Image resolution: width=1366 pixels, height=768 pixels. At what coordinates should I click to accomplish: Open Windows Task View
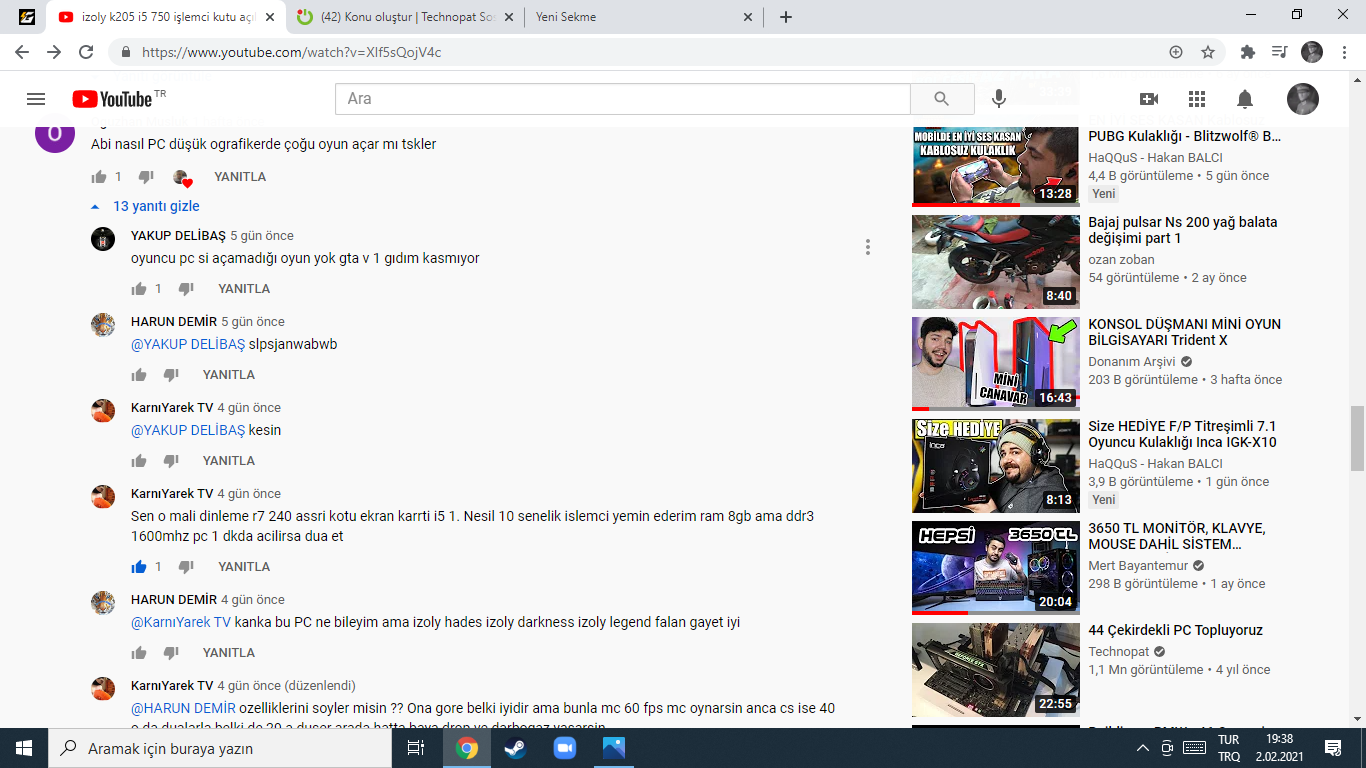pyautogui.click(x=416, y=748)
